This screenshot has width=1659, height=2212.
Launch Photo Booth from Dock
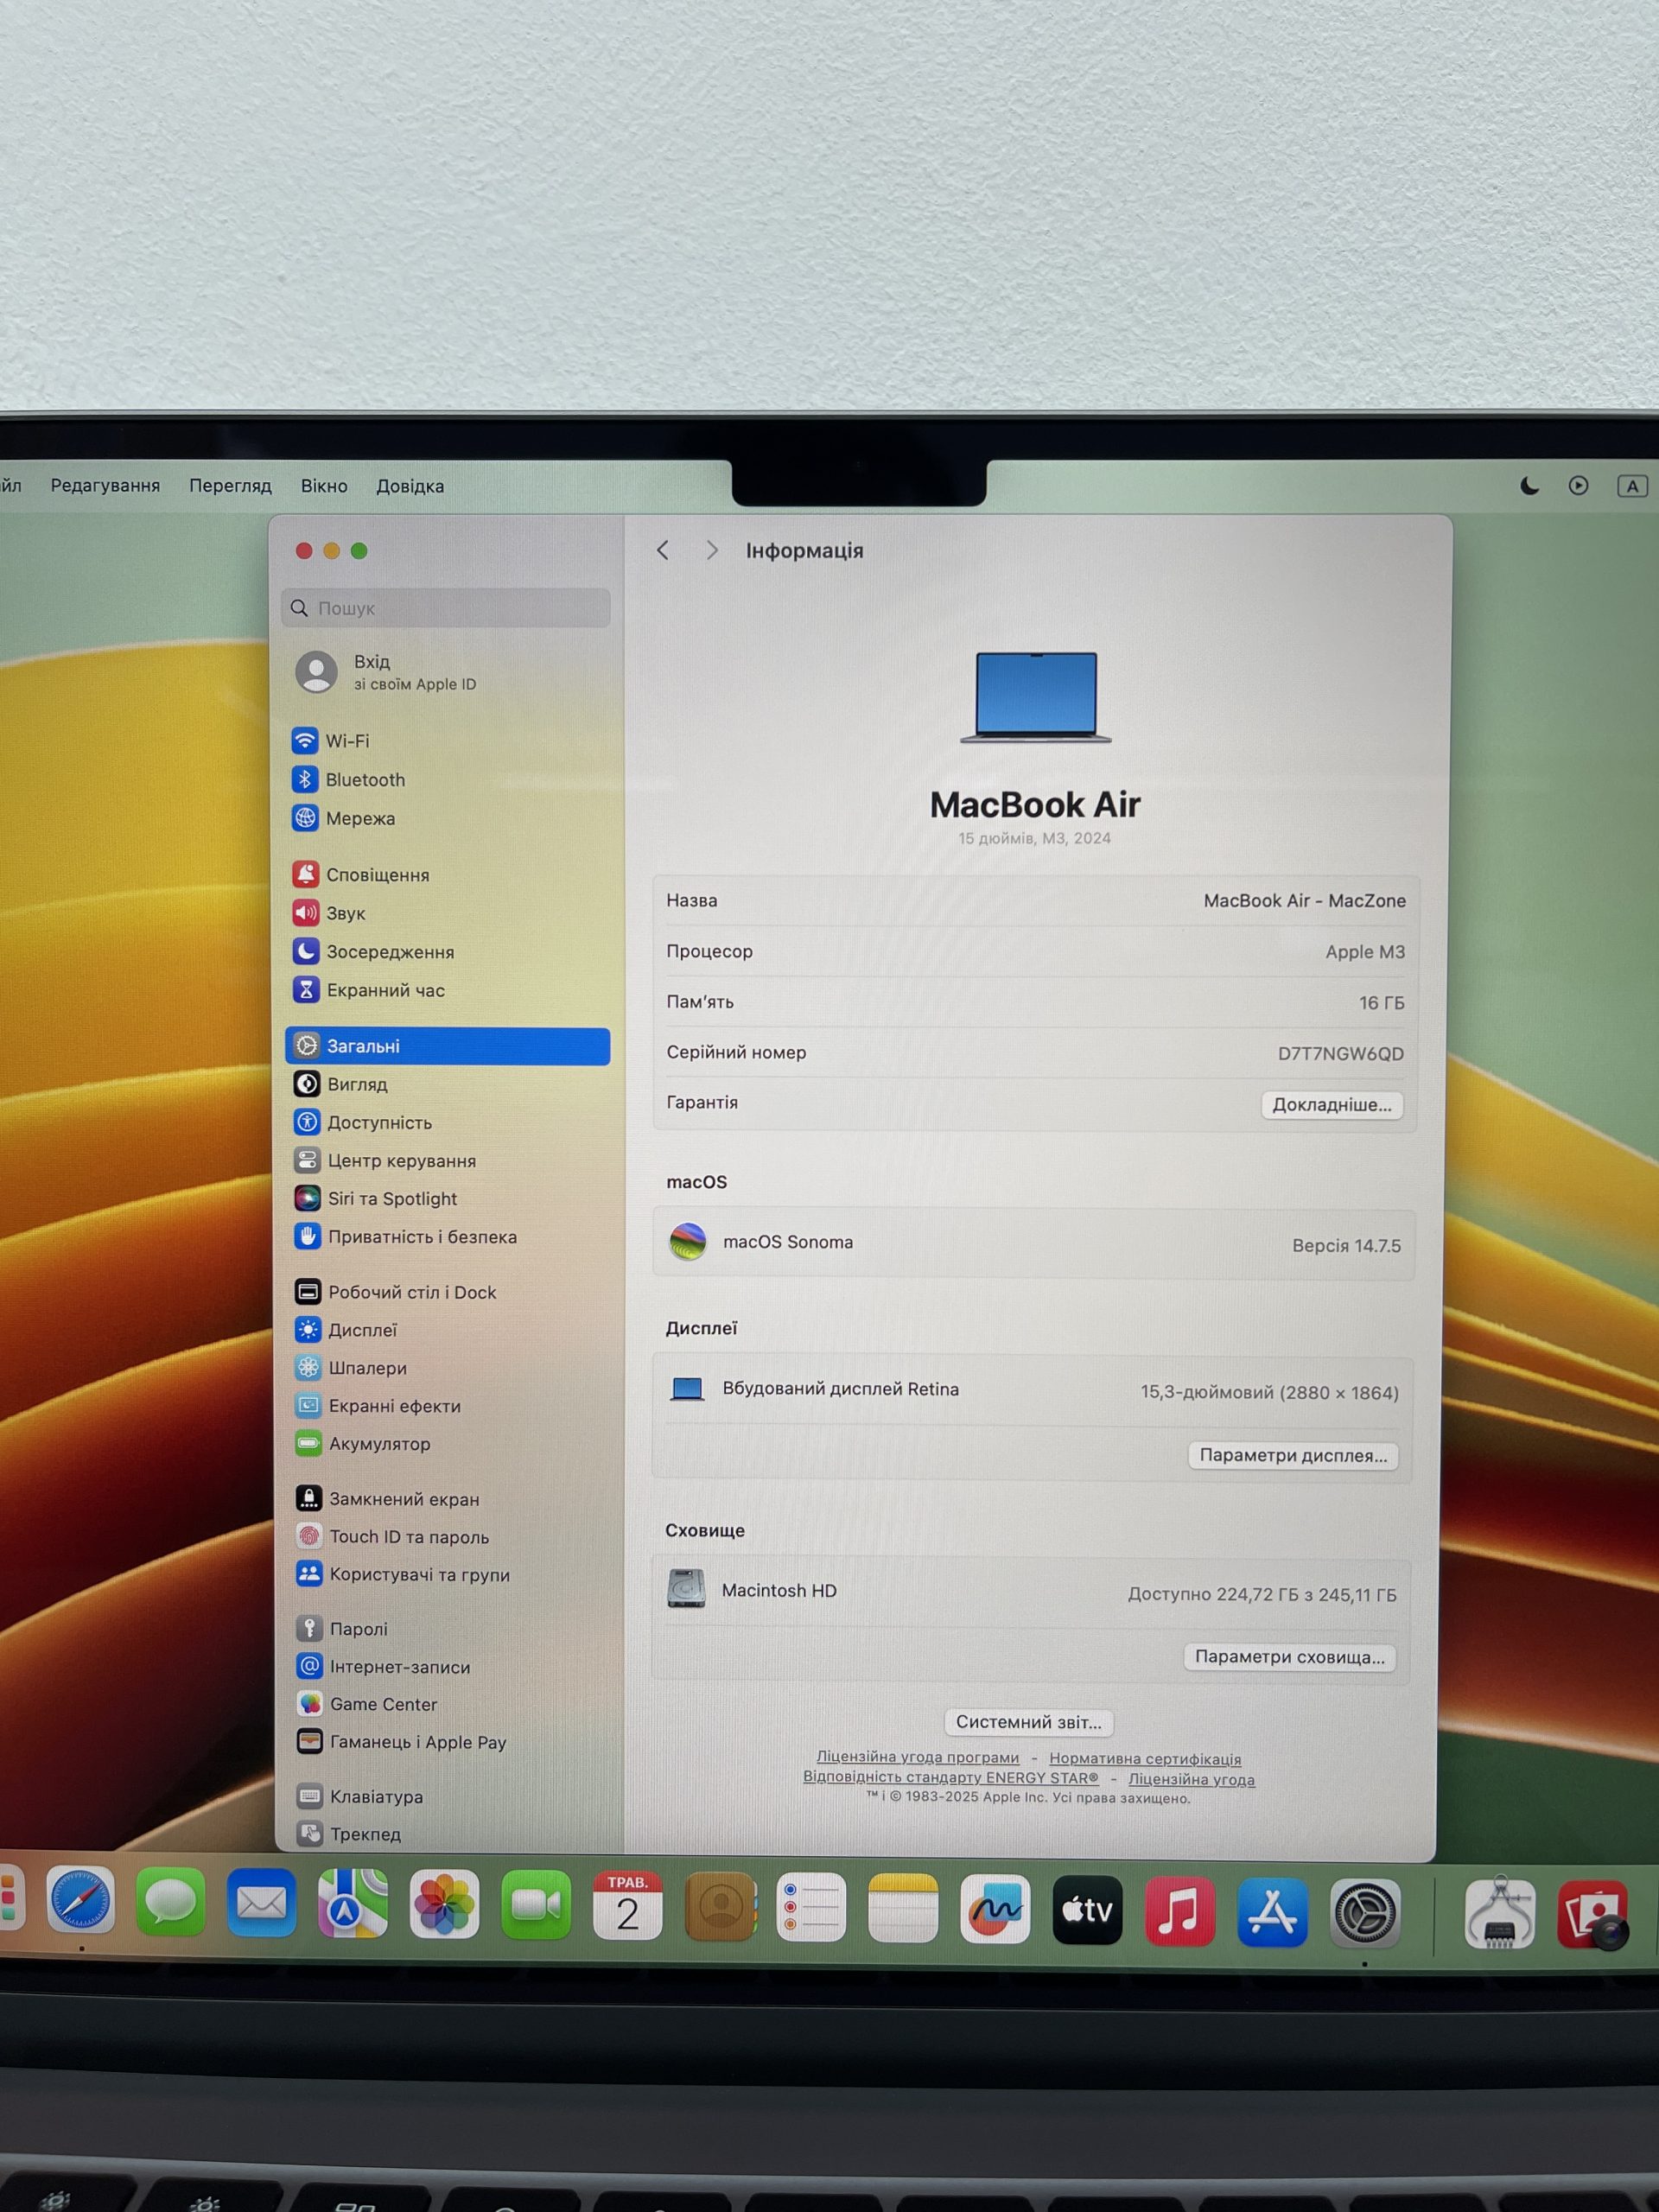point(1593,1915)
